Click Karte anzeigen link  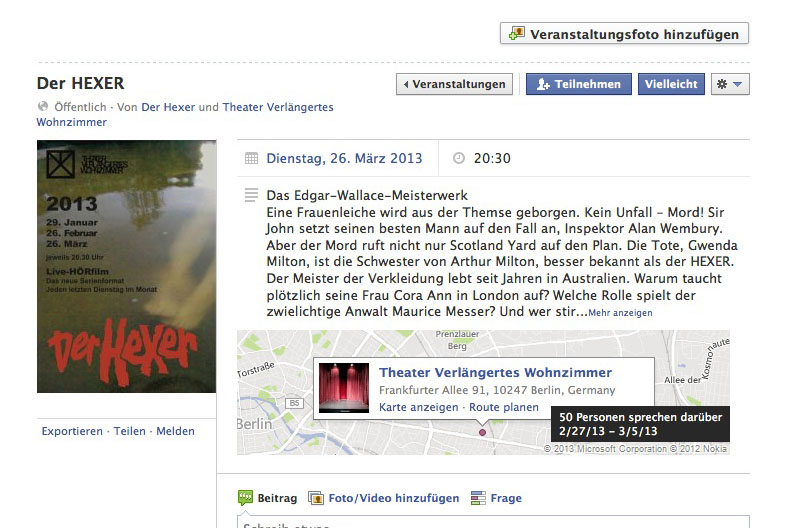[419, 407]
